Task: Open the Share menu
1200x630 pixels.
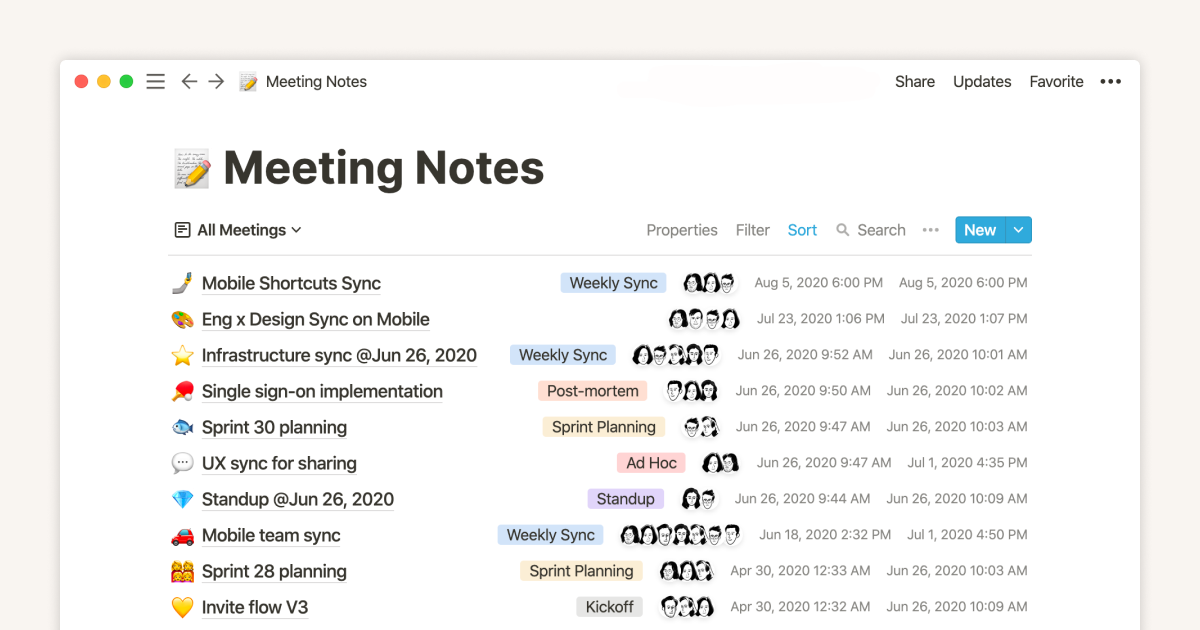Action: (914, 81)
